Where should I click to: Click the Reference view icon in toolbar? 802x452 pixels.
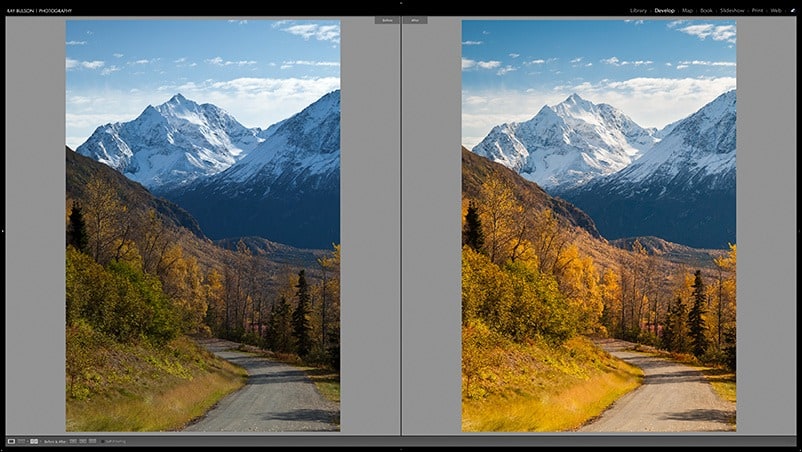coord(22,441)
